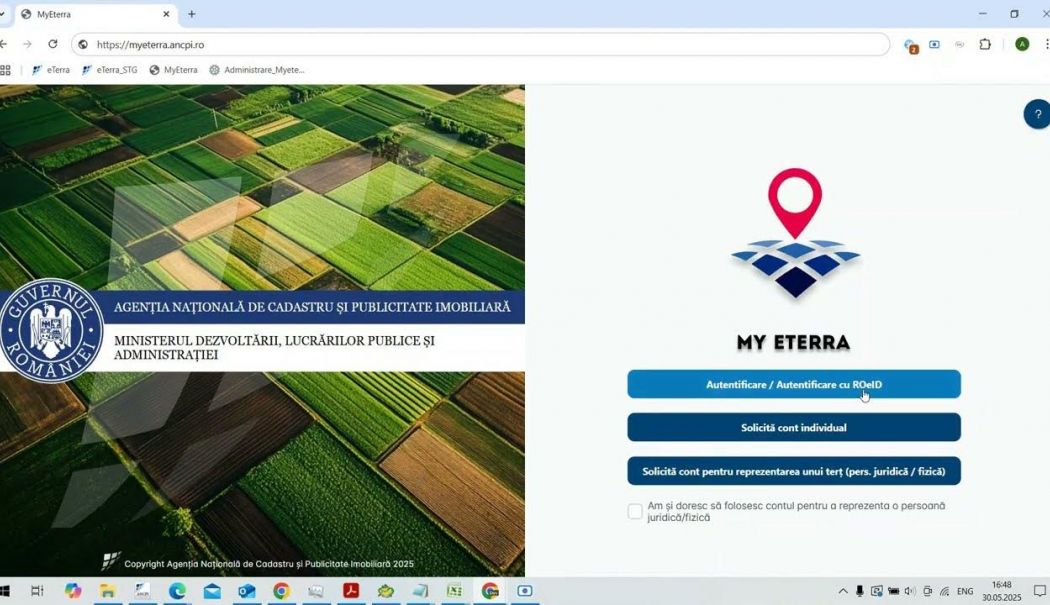Click the My Eterra map pin logo

click(795, 232)
